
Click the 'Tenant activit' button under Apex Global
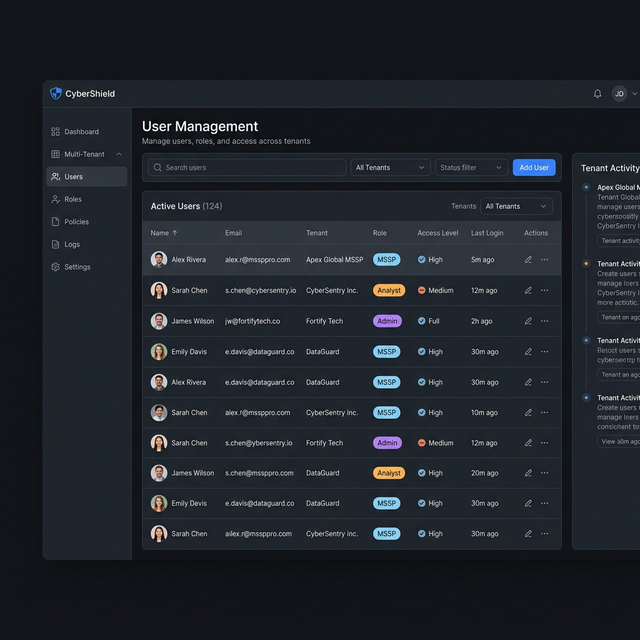click(619, 240)
